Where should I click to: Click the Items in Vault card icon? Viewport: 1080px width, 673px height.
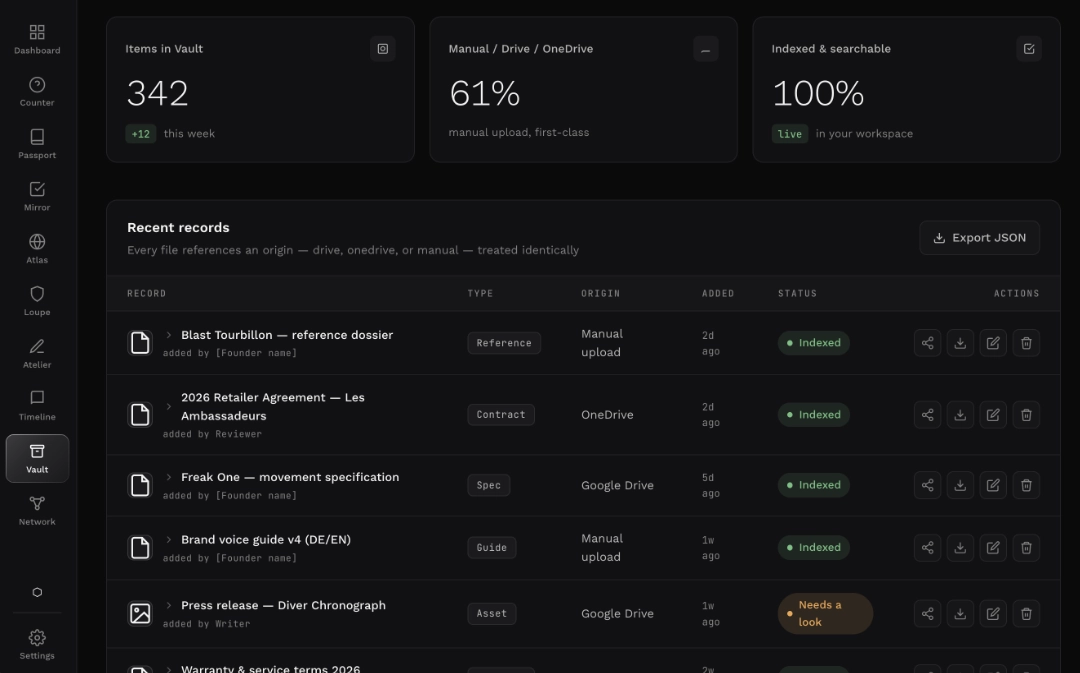tap(383, 49)
